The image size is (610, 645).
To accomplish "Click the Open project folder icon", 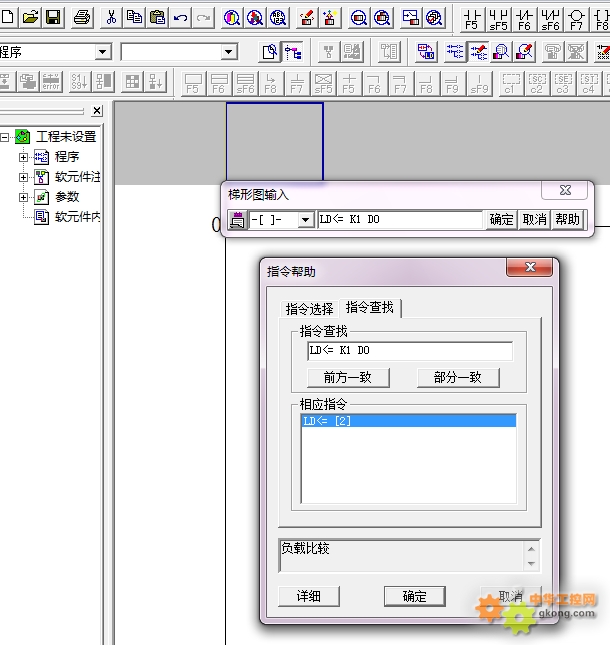I will (30, 17).
